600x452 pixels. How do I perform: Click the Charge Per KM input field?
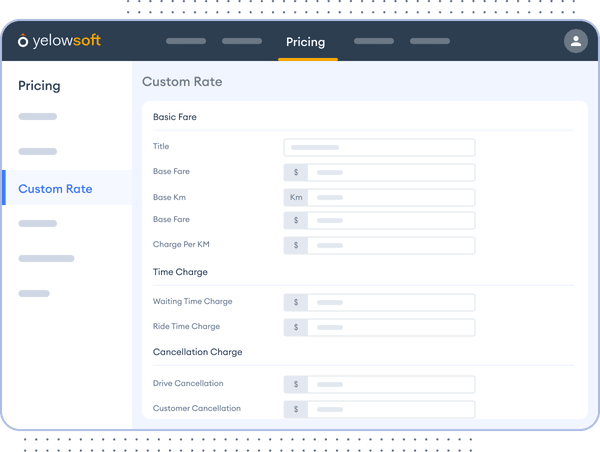[x=391, y=245]
